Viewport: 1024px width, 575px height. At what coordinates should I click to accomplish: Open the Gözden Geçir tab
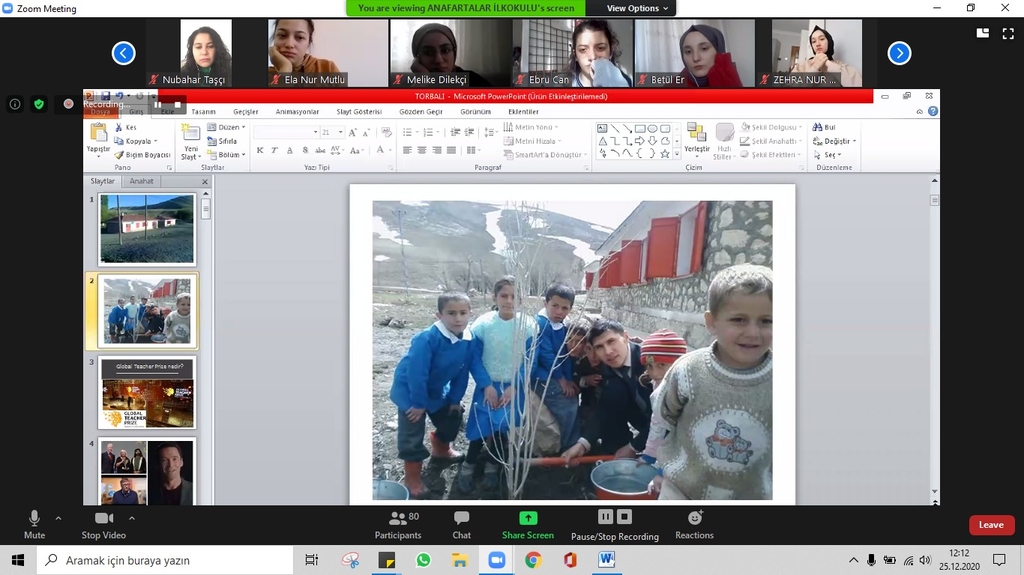pos(421,112)
